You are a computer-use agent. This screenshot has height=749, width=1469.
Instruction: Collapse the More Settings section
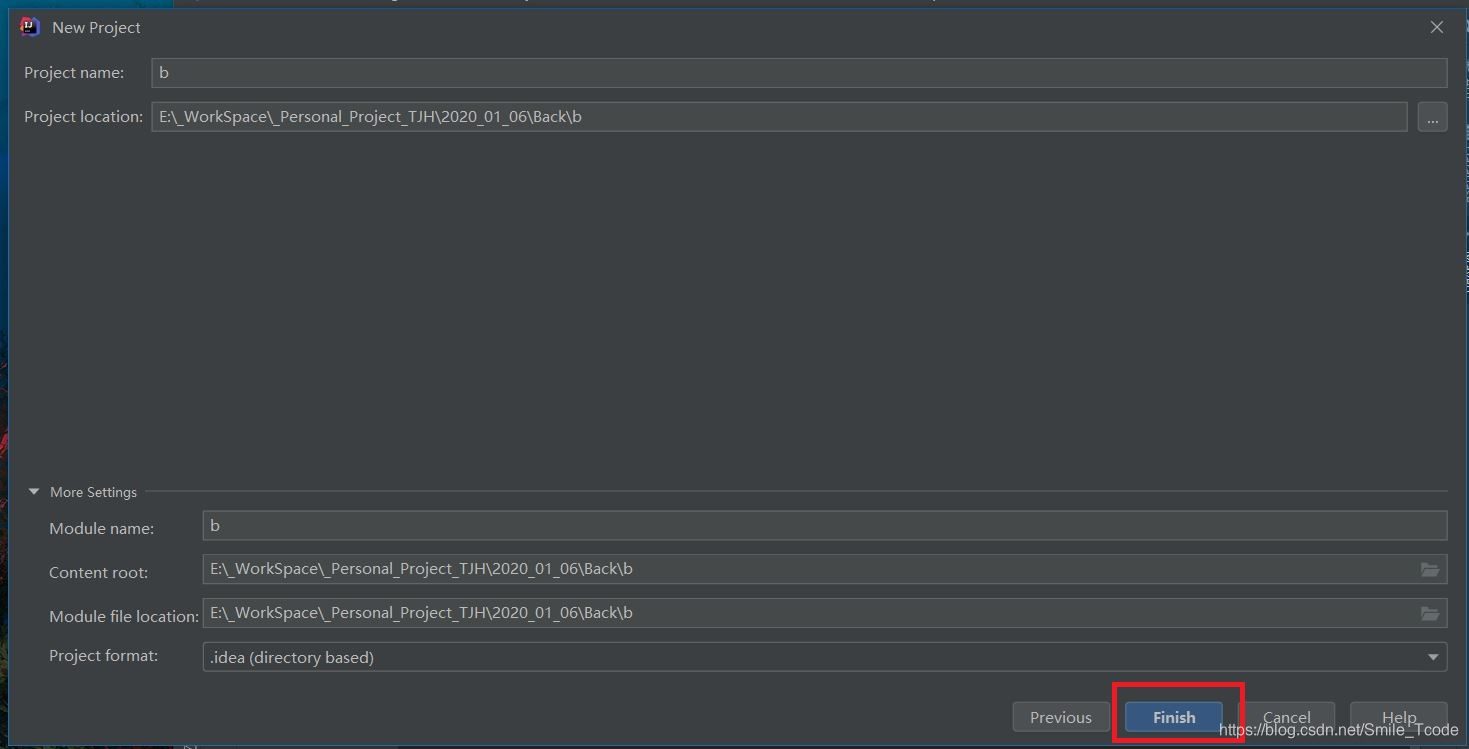point(34,492)
